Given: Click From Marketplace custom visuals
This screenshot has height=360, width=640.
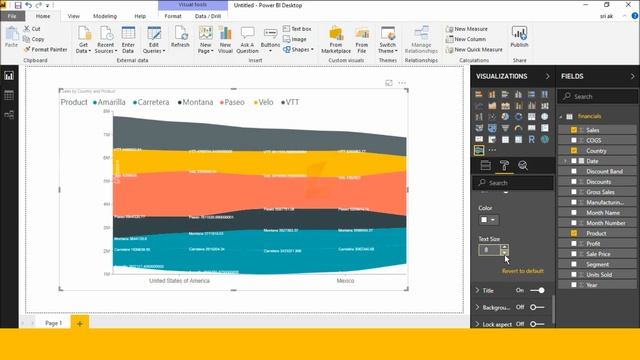Looking at the screenshot, I should pyautogui.click(x=336, y=40).
